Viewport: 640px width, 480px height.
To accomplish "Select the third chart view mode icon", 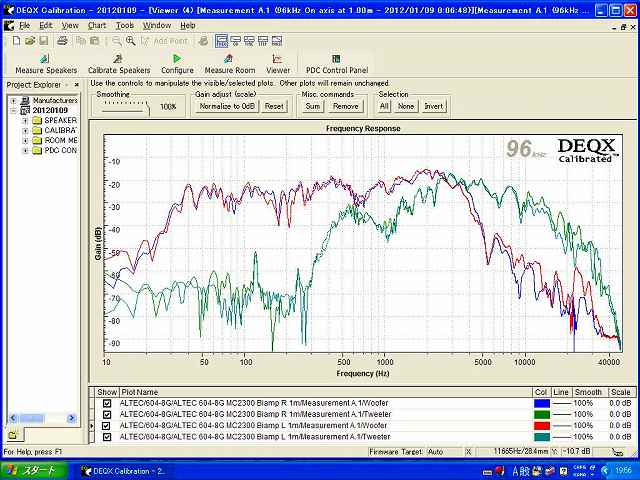I will [249, 40].
